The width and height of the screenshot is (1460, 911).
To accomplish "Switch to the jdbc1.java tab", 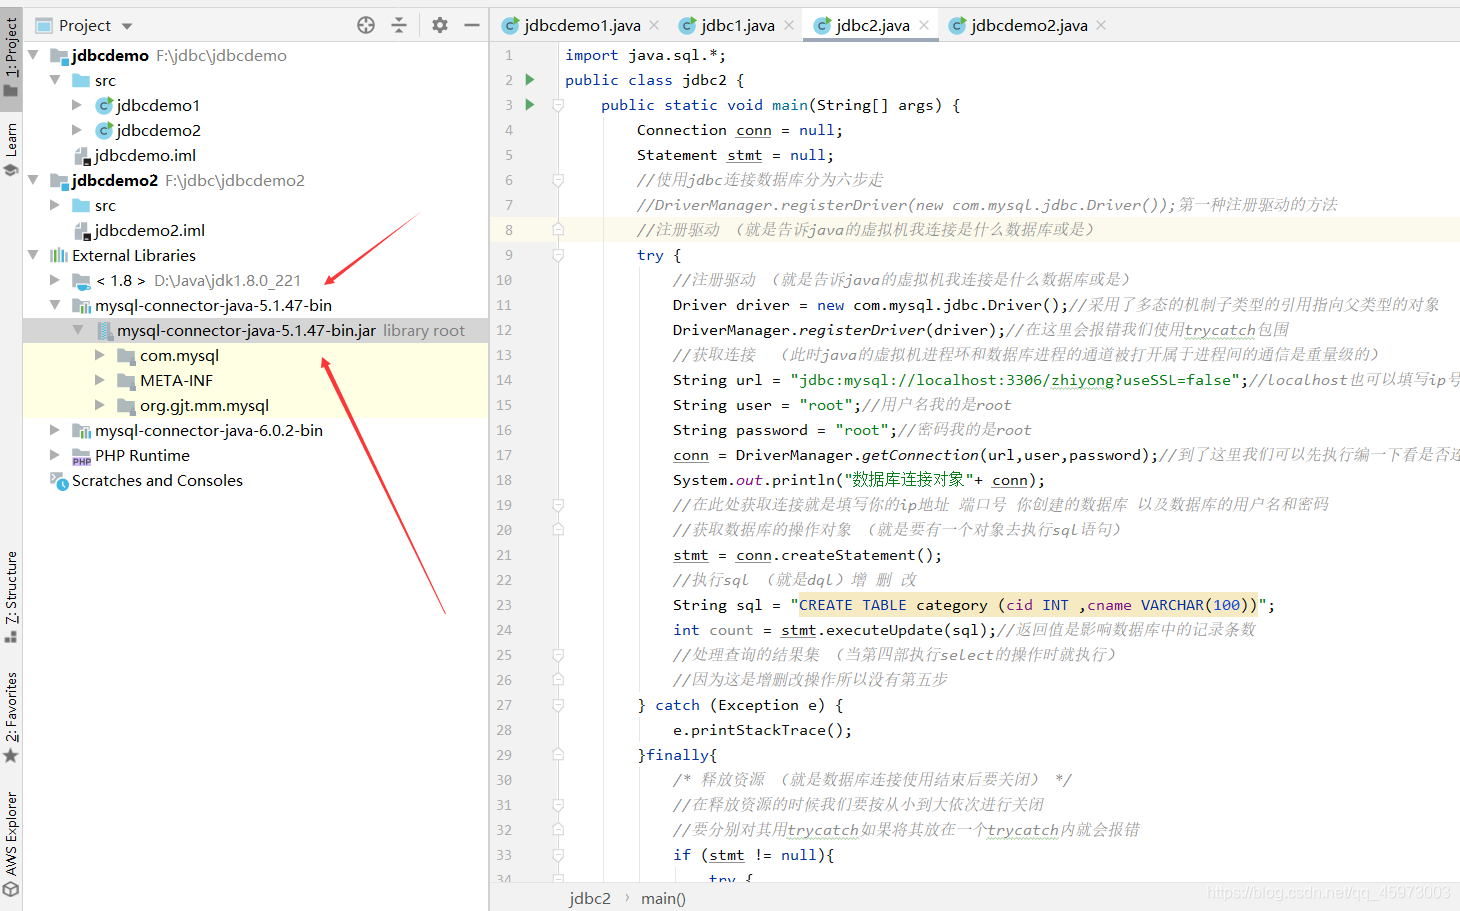I will pyautogui.click(x=737, y=25).
